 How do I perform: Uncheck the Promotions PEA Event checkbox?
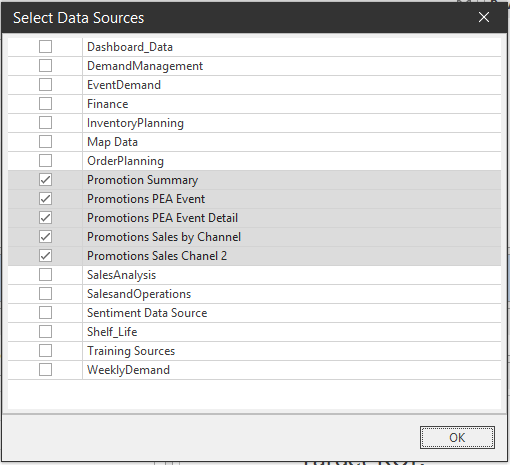pyautogui.click(x=45, y=199)
